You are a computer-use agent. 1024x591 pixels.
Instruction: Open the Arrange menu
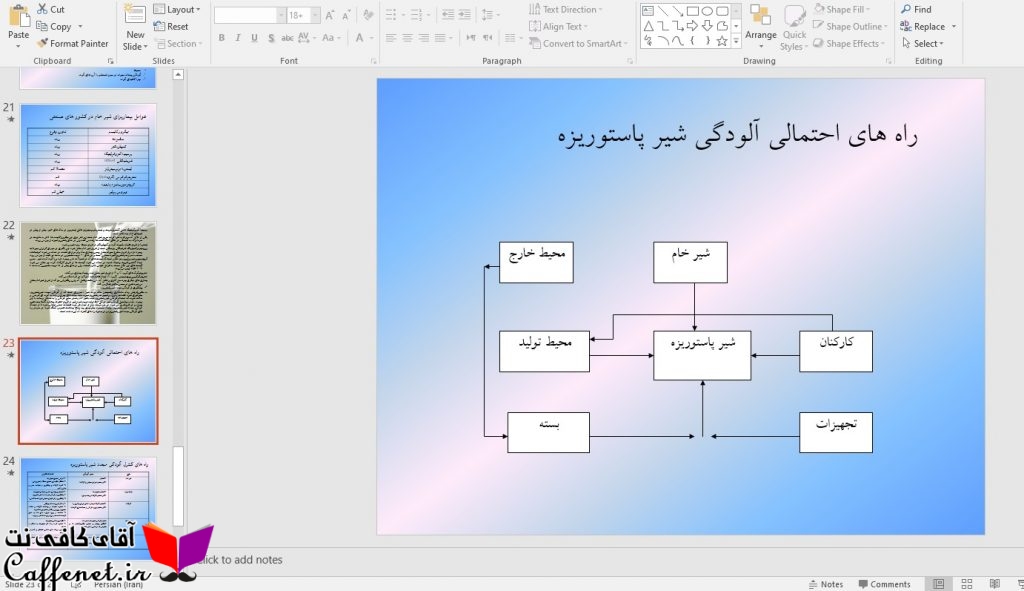(761, 26)
